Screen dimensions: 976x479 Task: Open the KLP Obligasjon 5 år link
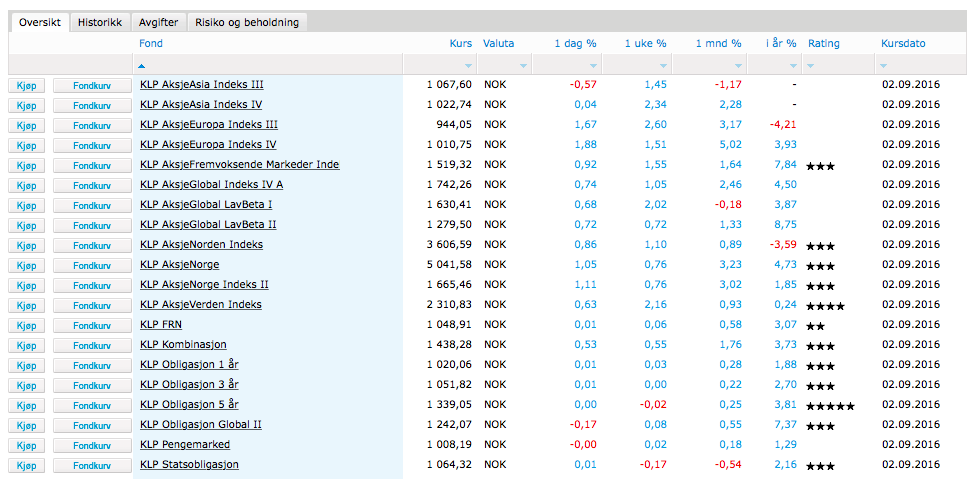point(189,404)
